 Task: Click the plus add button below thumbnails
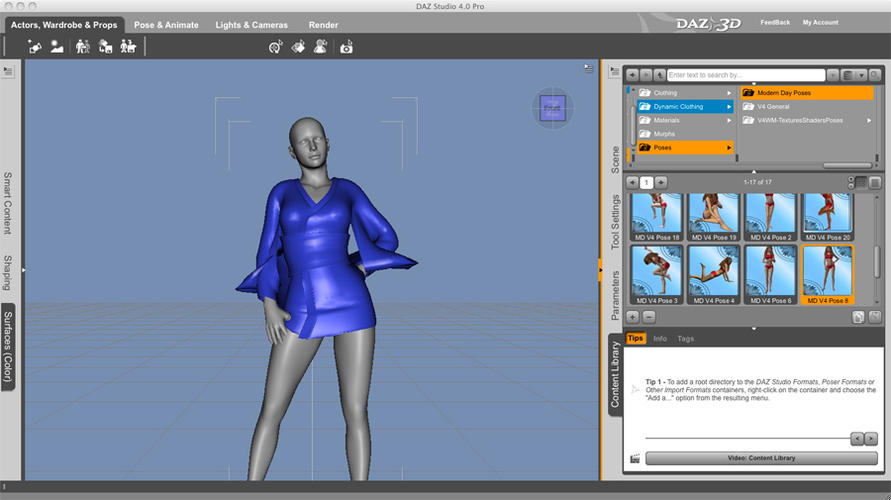click(632, 317)
